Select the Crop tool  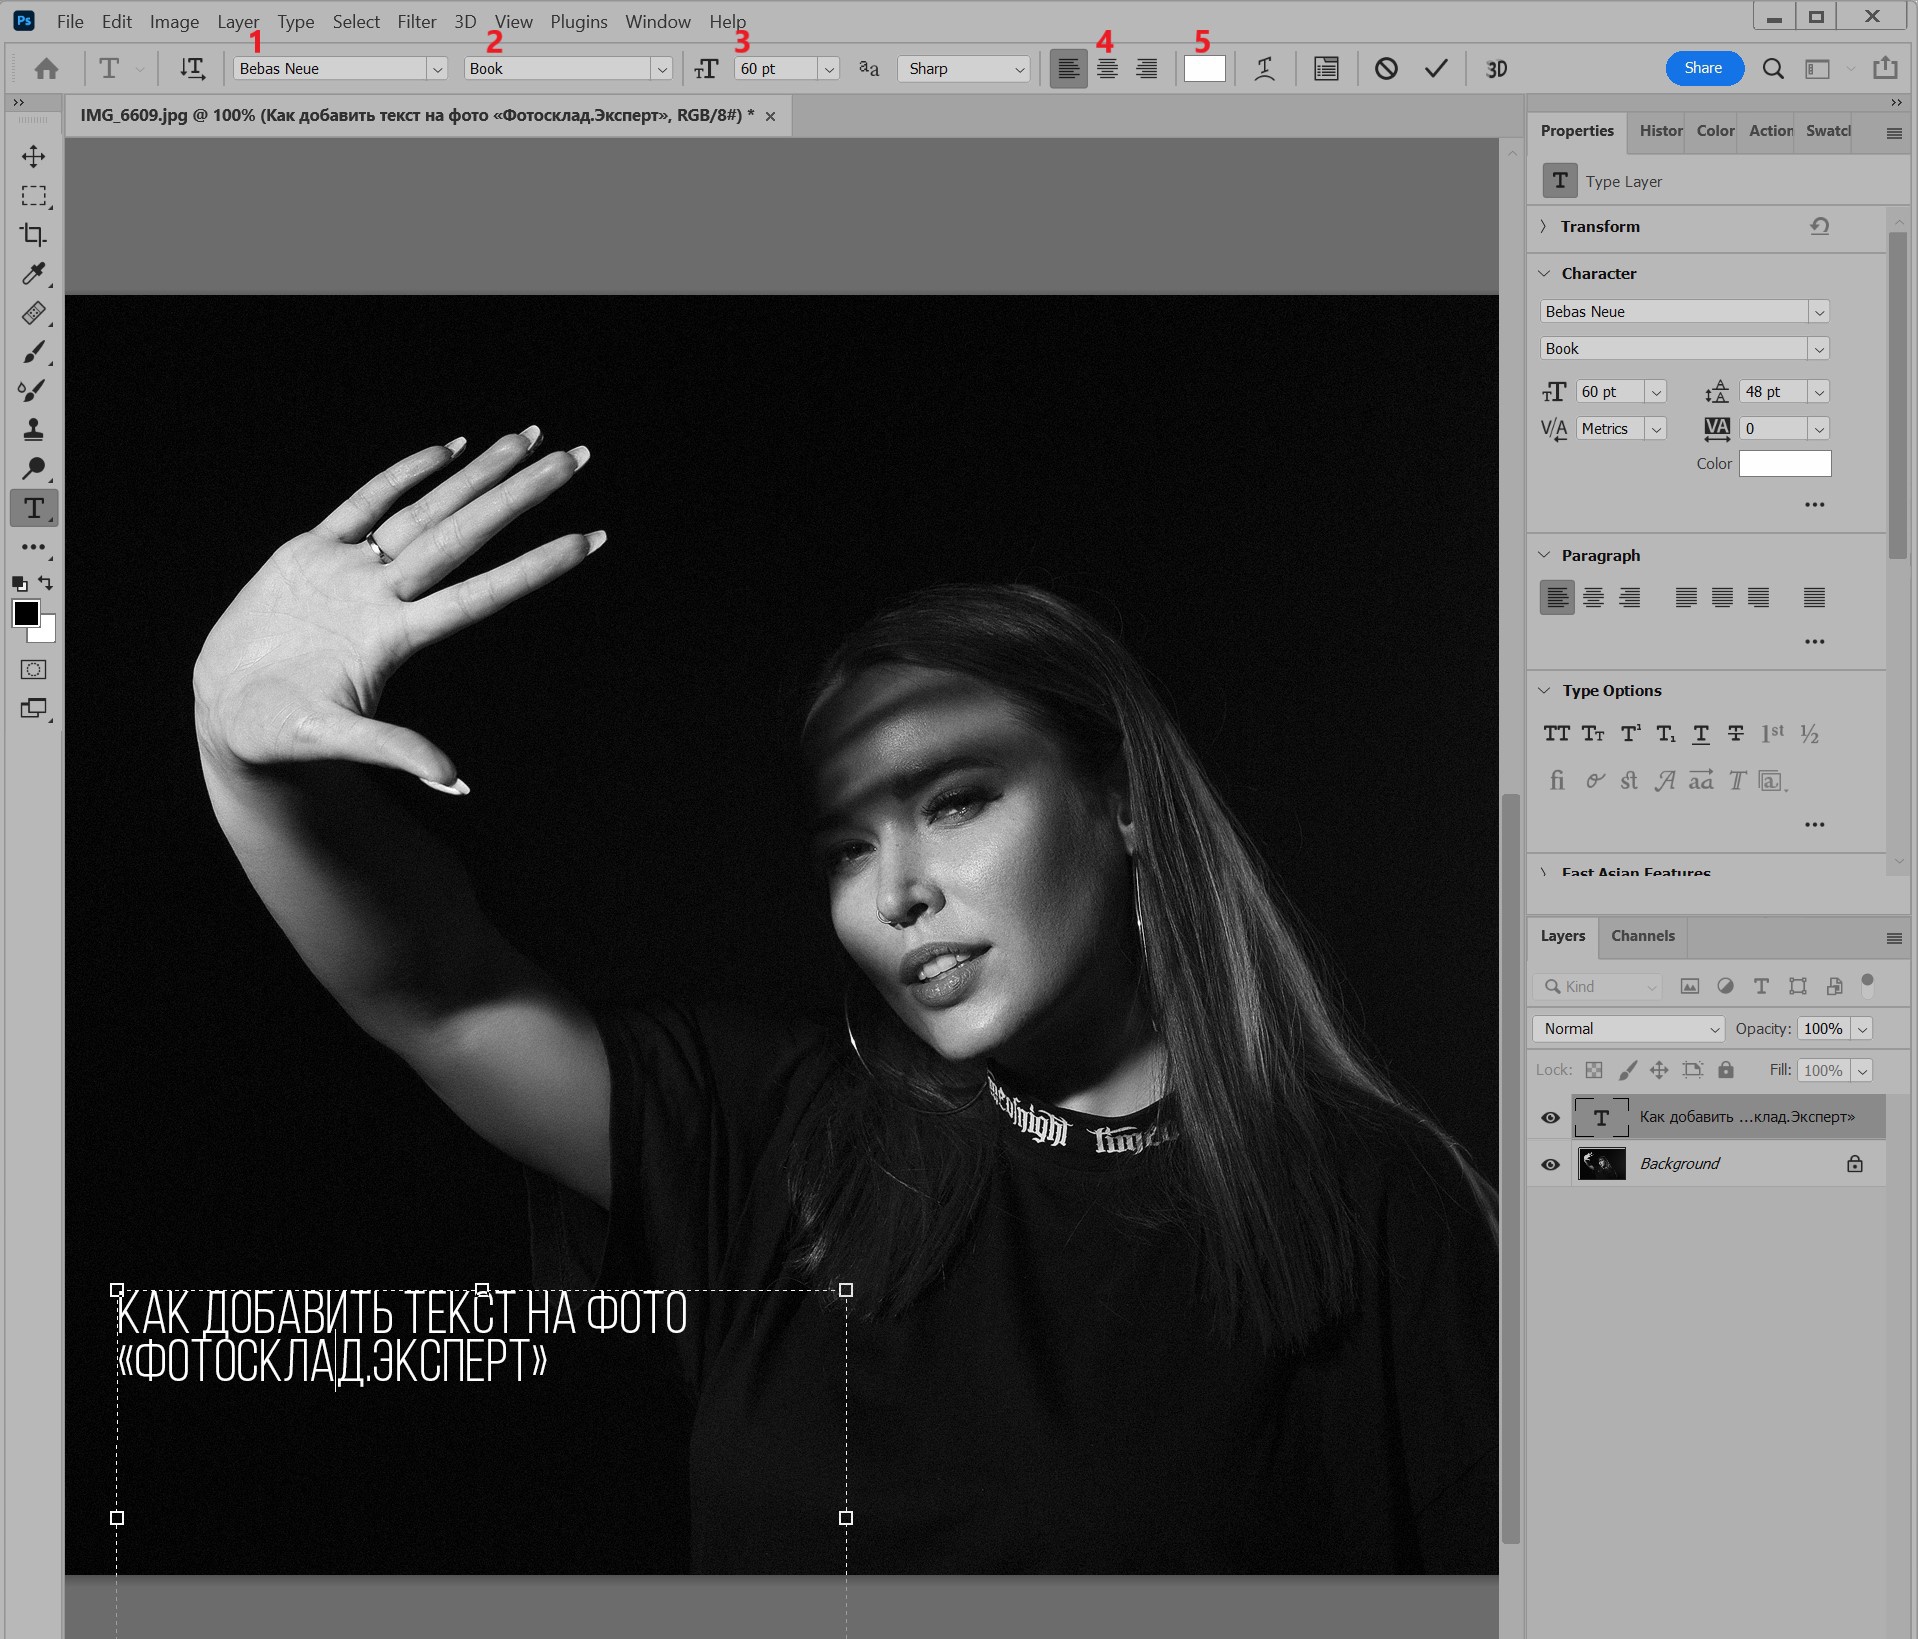click(33, 234)
